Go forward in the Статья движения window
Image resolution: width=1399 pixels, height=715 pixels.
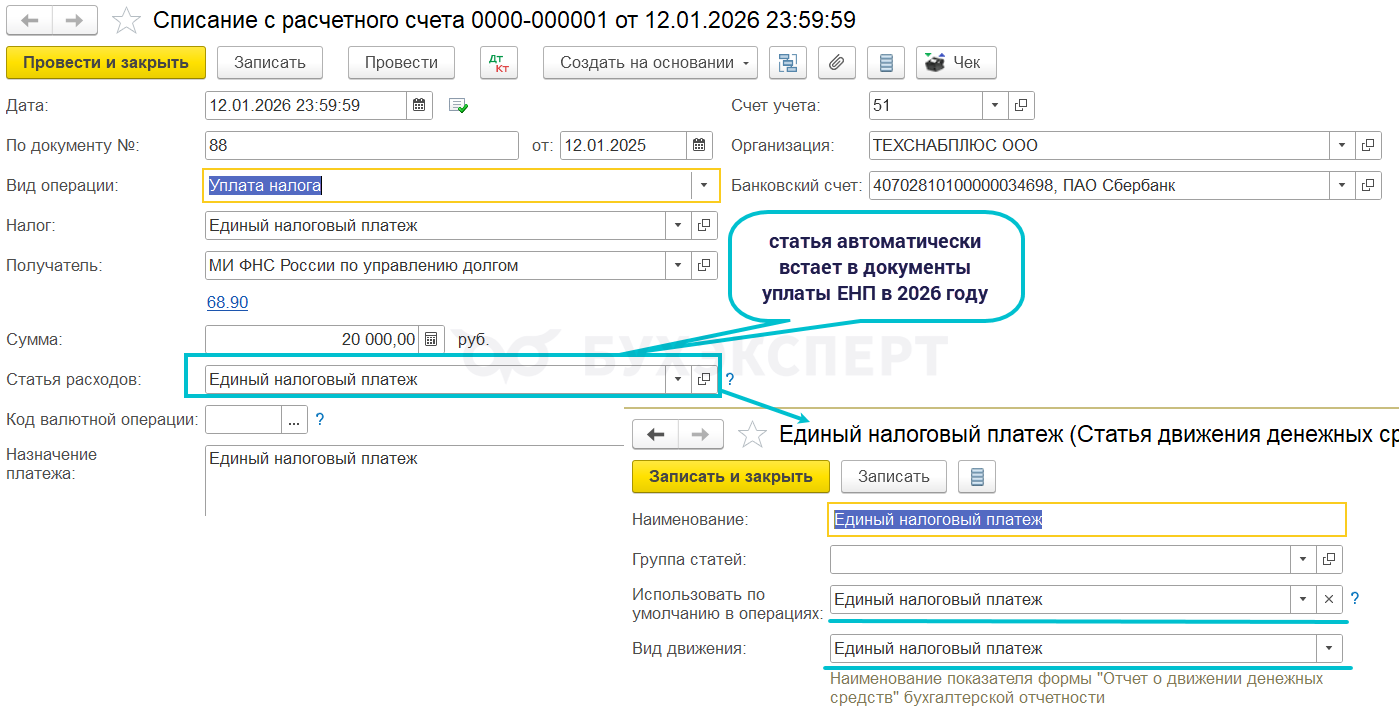(x=700, y=434)
